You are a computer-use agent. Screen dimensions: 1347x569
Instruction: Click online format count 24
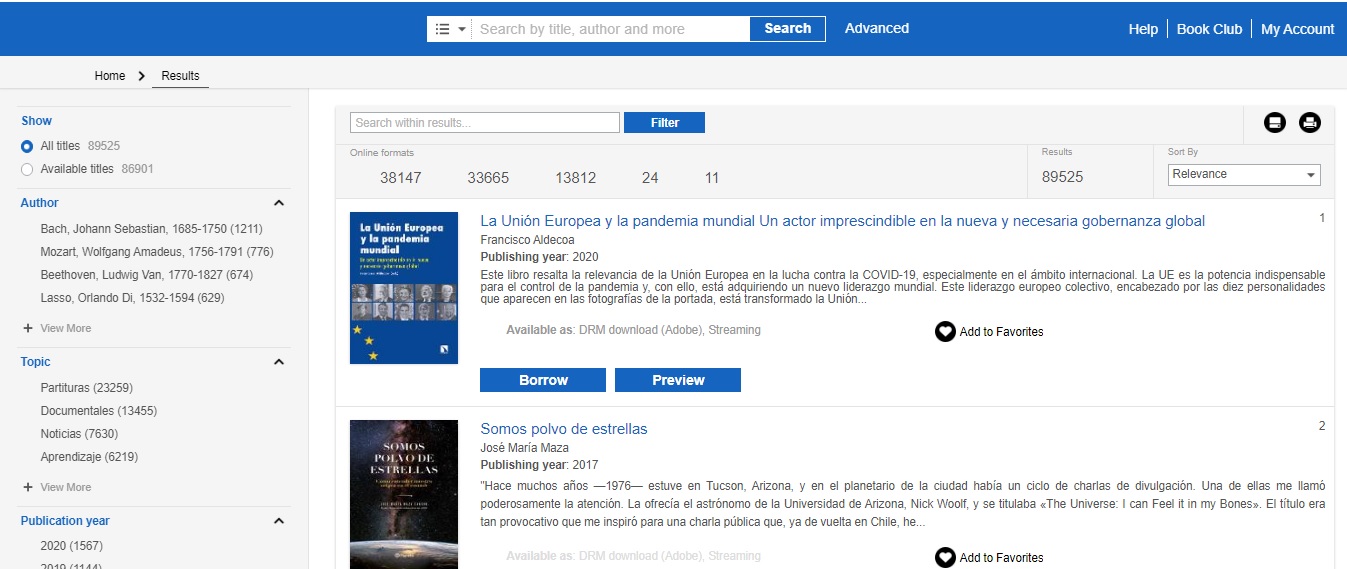(650, 178)
